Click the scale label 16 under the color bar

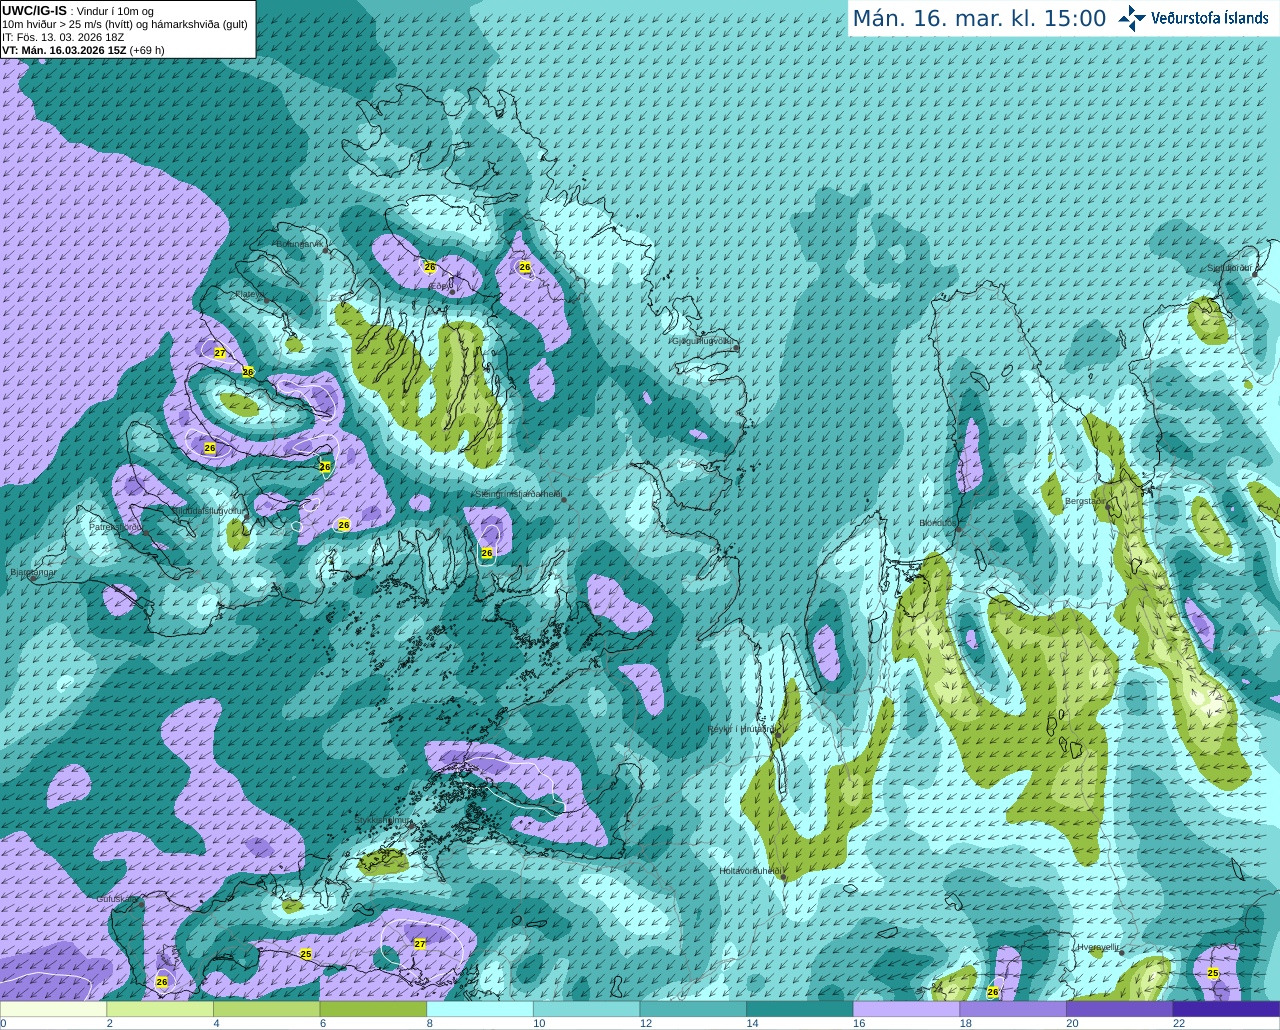coord(858,1023)
